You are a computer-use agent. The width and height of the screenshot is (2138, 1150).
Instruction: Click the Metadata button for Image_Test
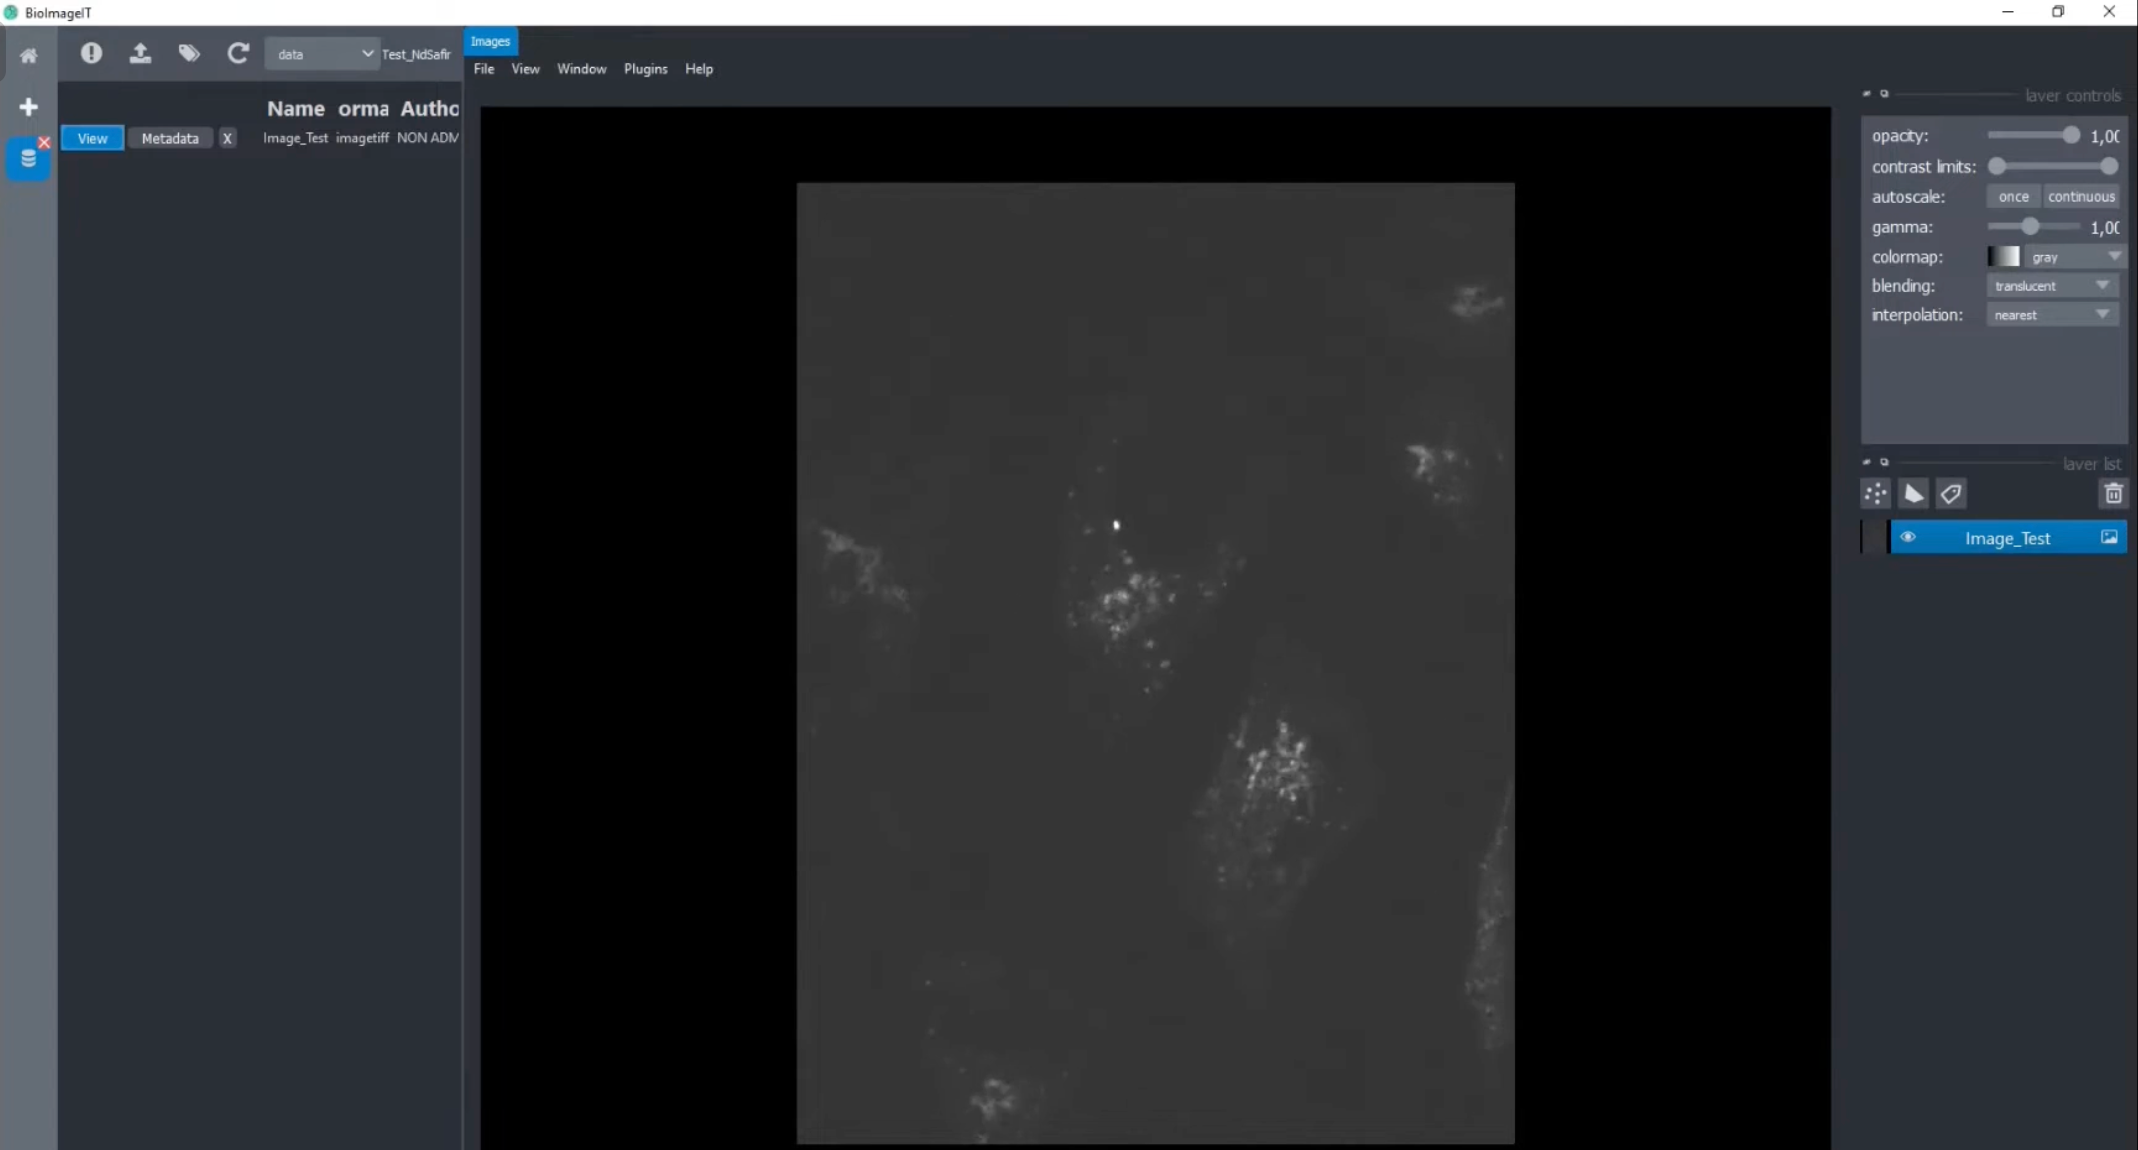click(x=170, y=138)
